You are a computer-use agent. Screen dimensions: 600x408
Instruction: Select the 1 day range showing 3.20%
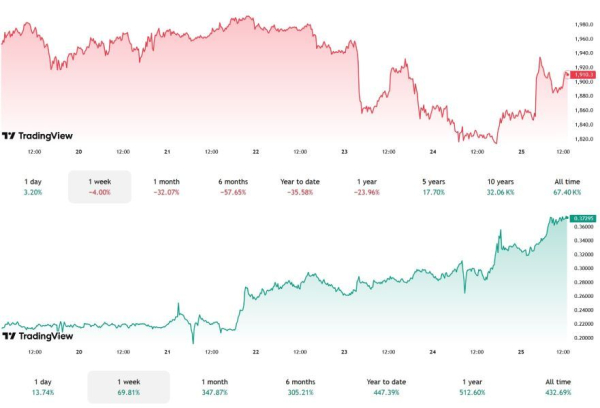point(33,186)
